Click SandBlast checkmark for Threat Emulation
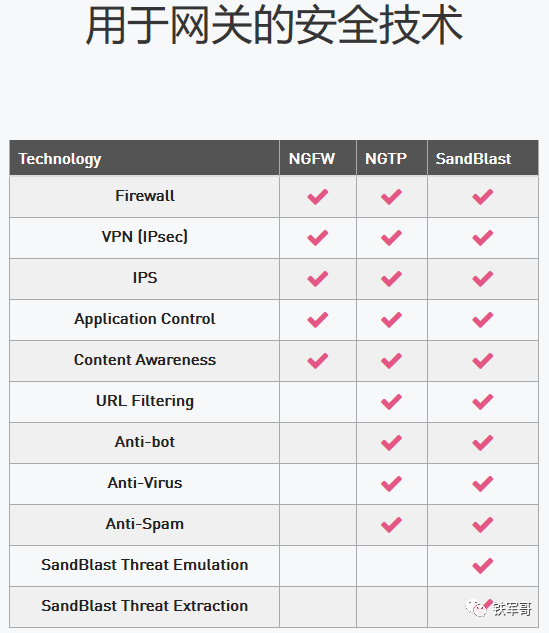This screenshot has width=549, height=633. pyautogui.click(x=483, y=566)
